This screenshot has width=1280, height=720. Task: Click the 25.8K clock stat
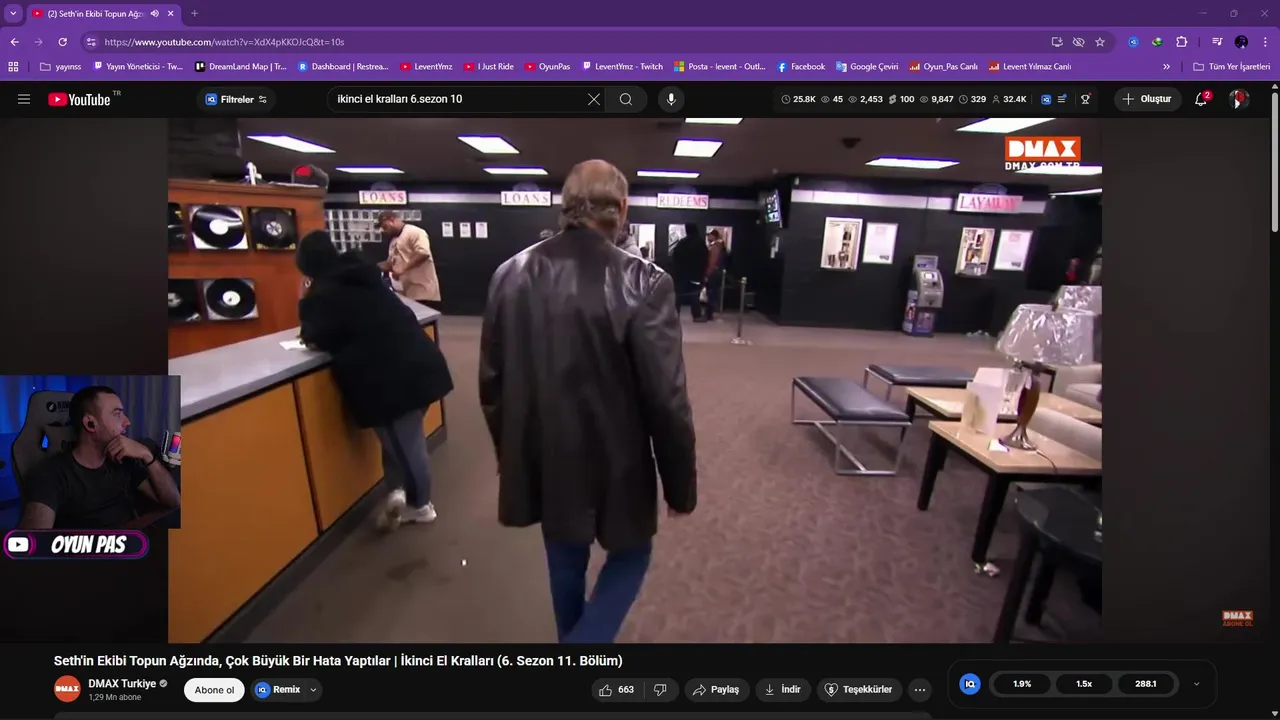click(798, 99)
